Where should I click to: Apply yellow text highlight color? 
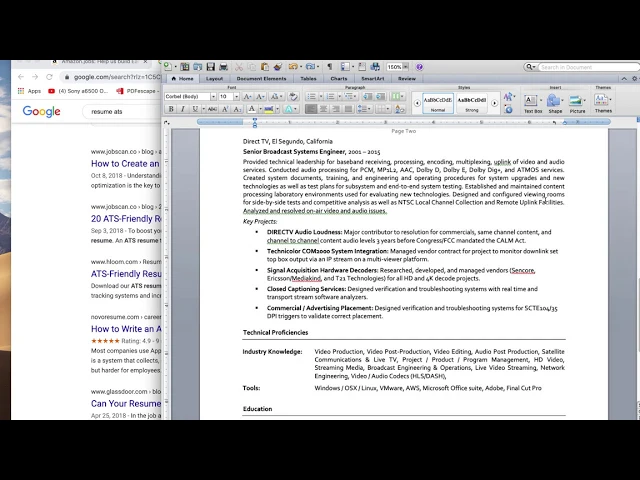pyautogui.click(x=269, y=109)
